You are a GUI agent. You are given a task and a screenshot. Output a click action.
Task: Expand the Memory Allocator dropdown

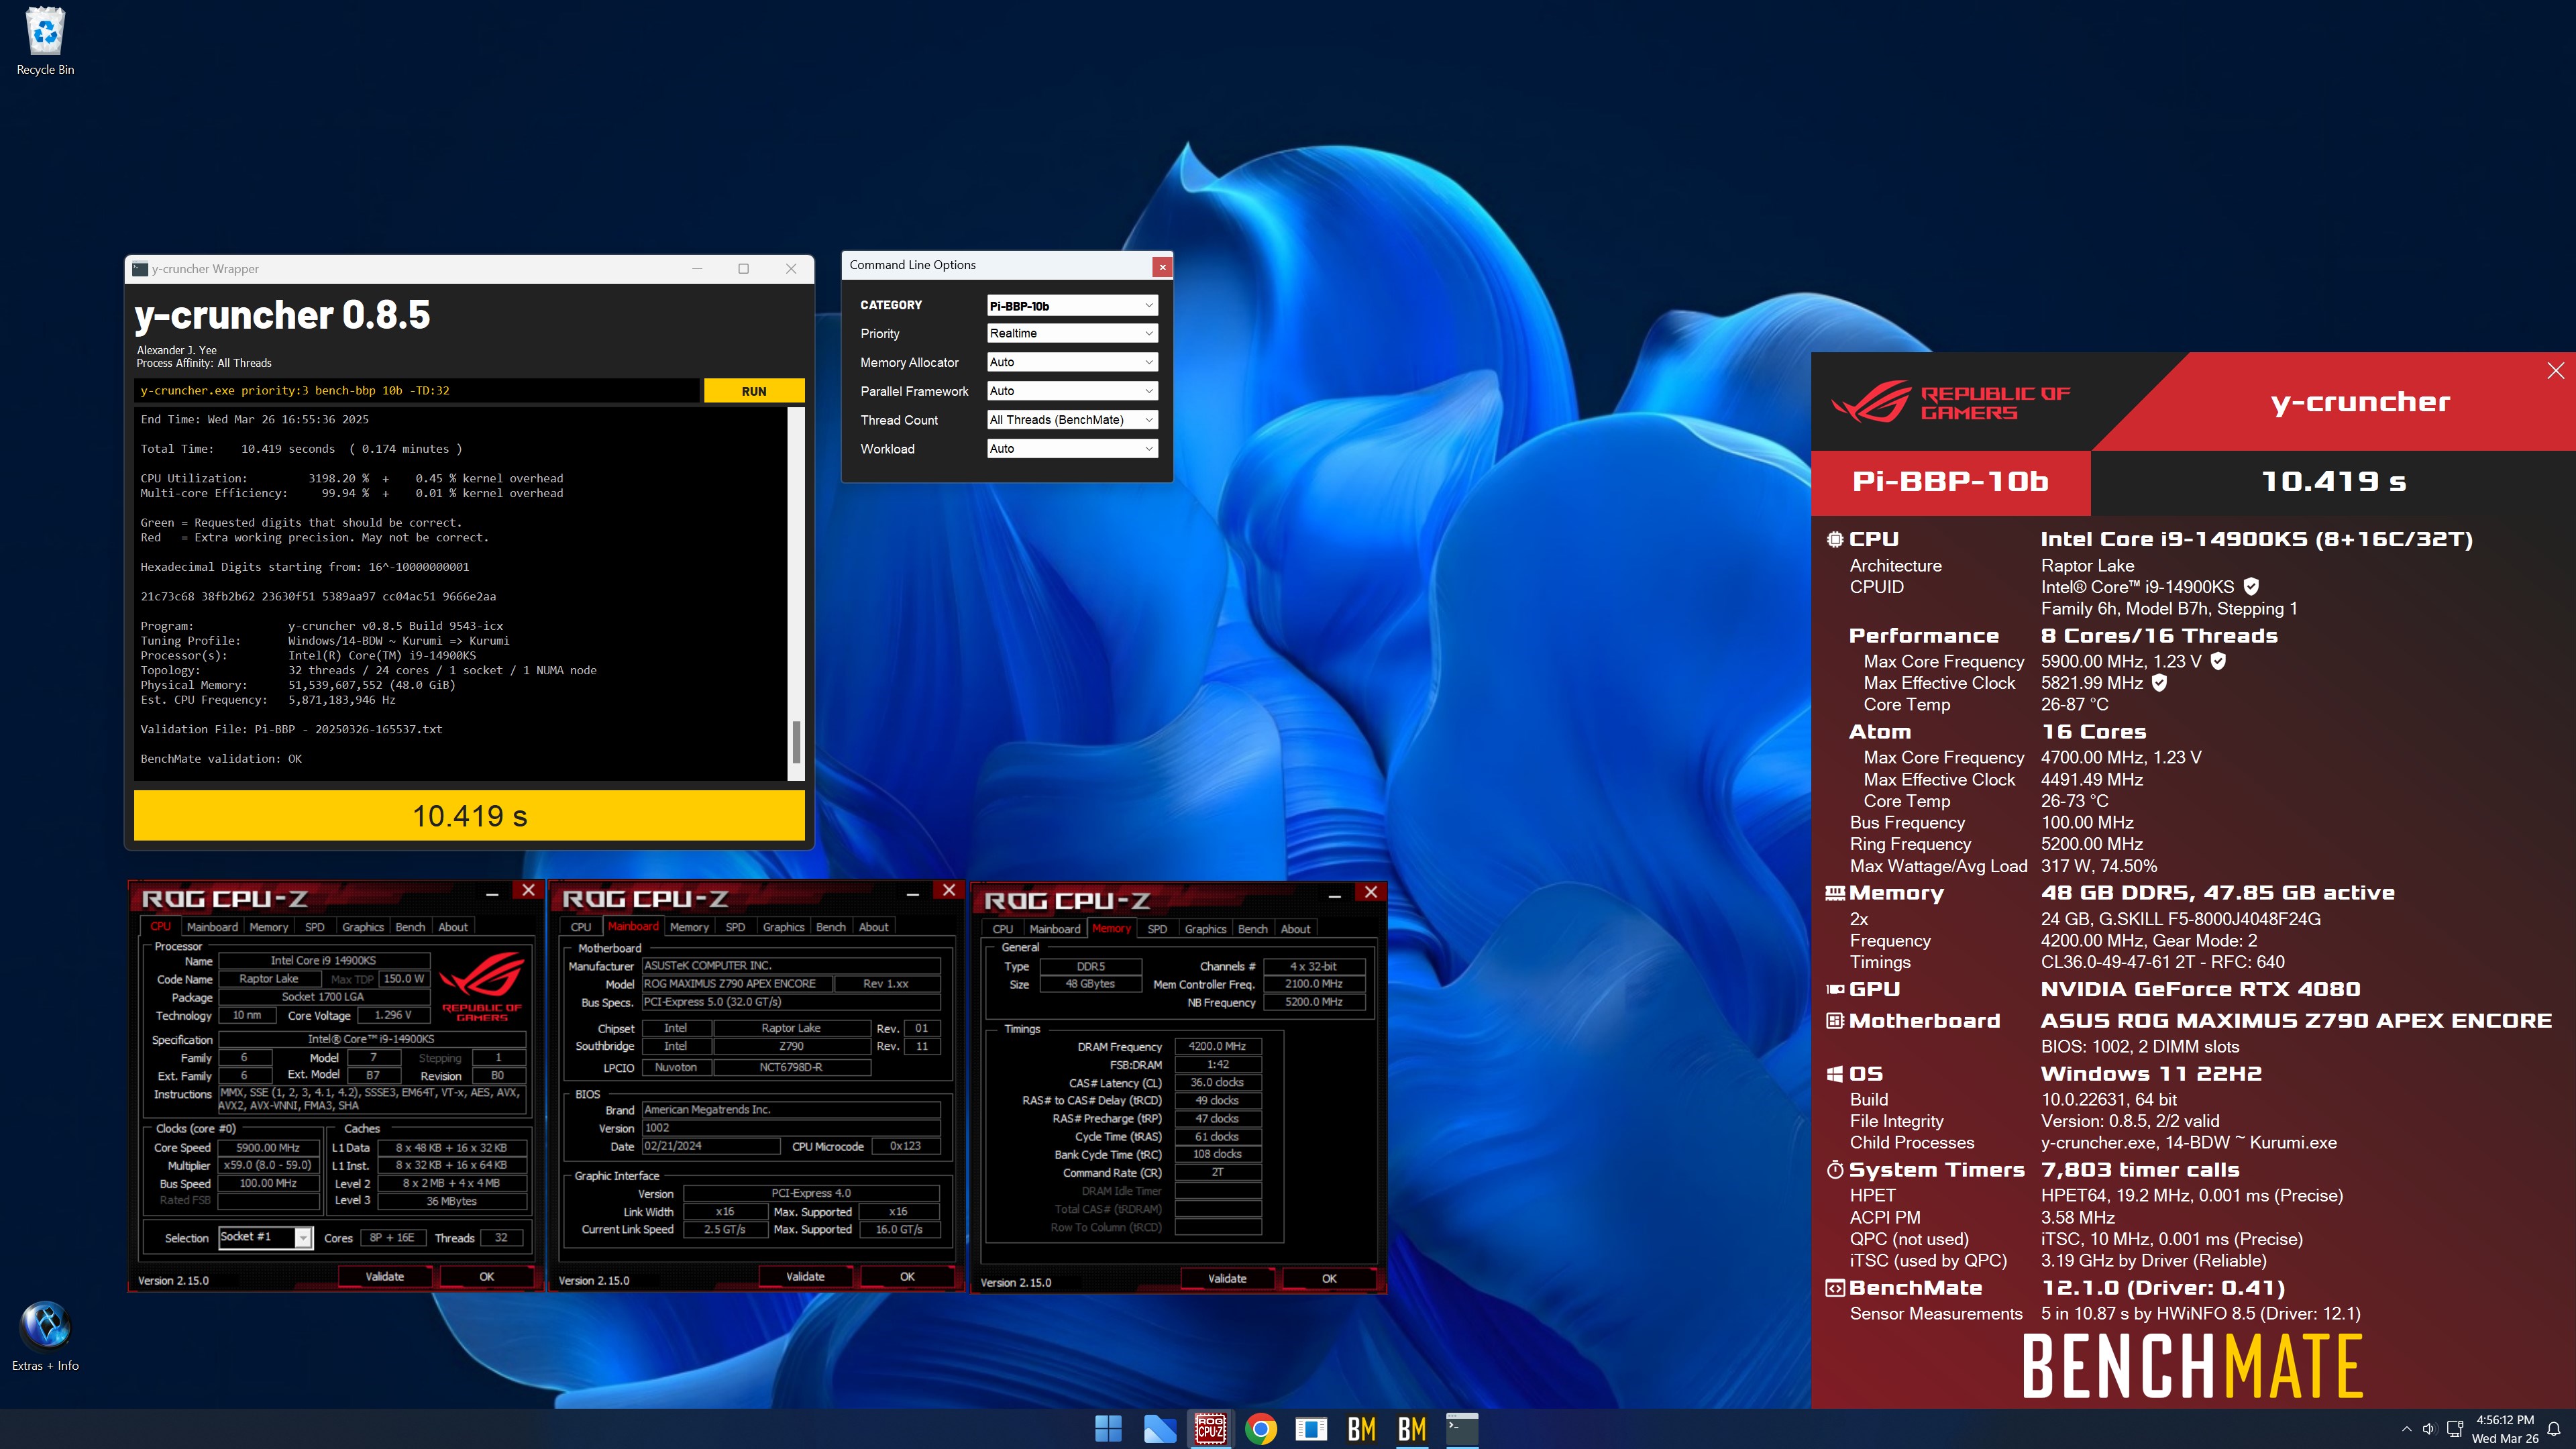click(1071, 362)
